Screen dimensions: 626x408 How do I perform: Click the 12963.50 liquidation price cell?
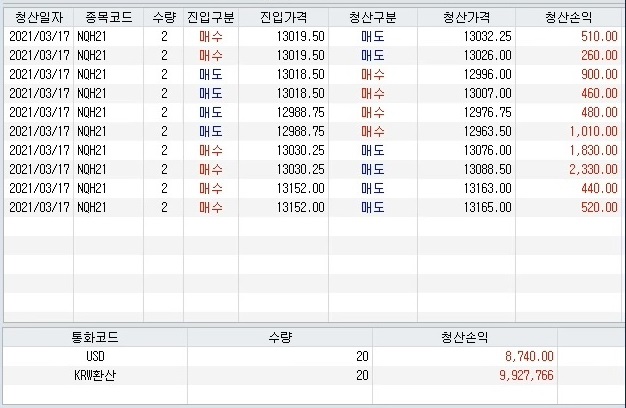[491, 131]
